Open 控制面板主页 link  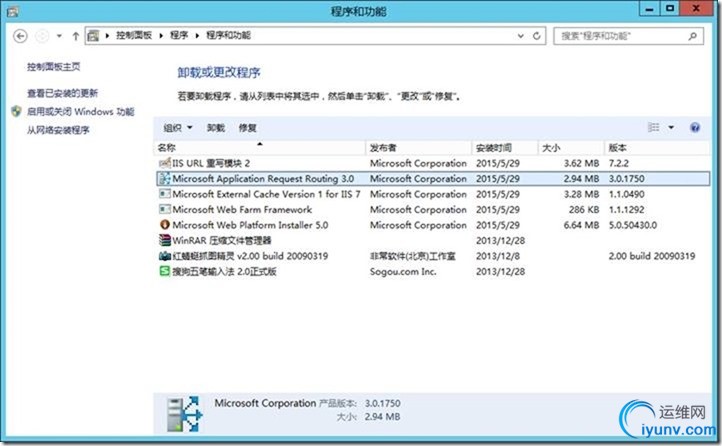click(x=53, y=67)
